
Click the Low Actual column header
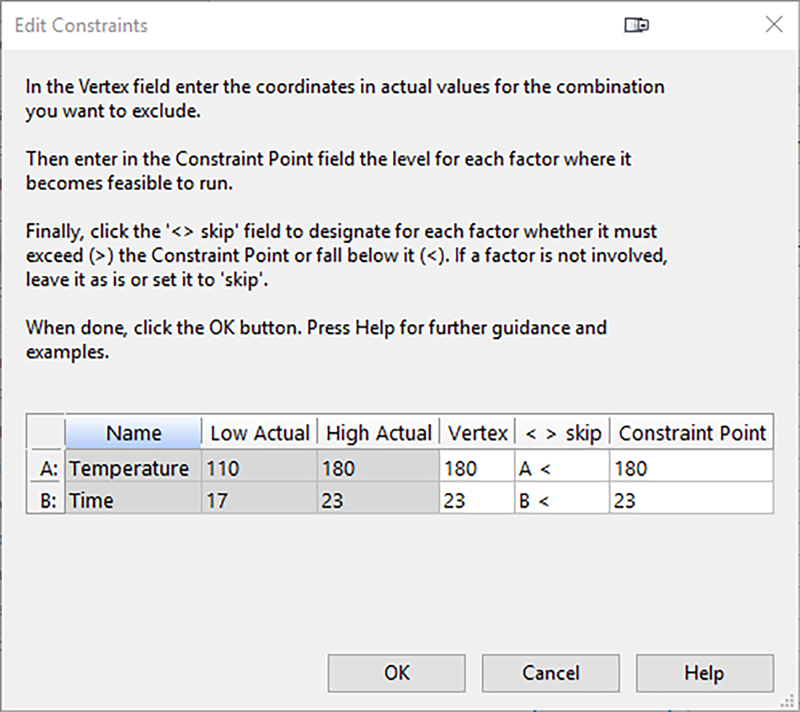click(x=259, y=434)
